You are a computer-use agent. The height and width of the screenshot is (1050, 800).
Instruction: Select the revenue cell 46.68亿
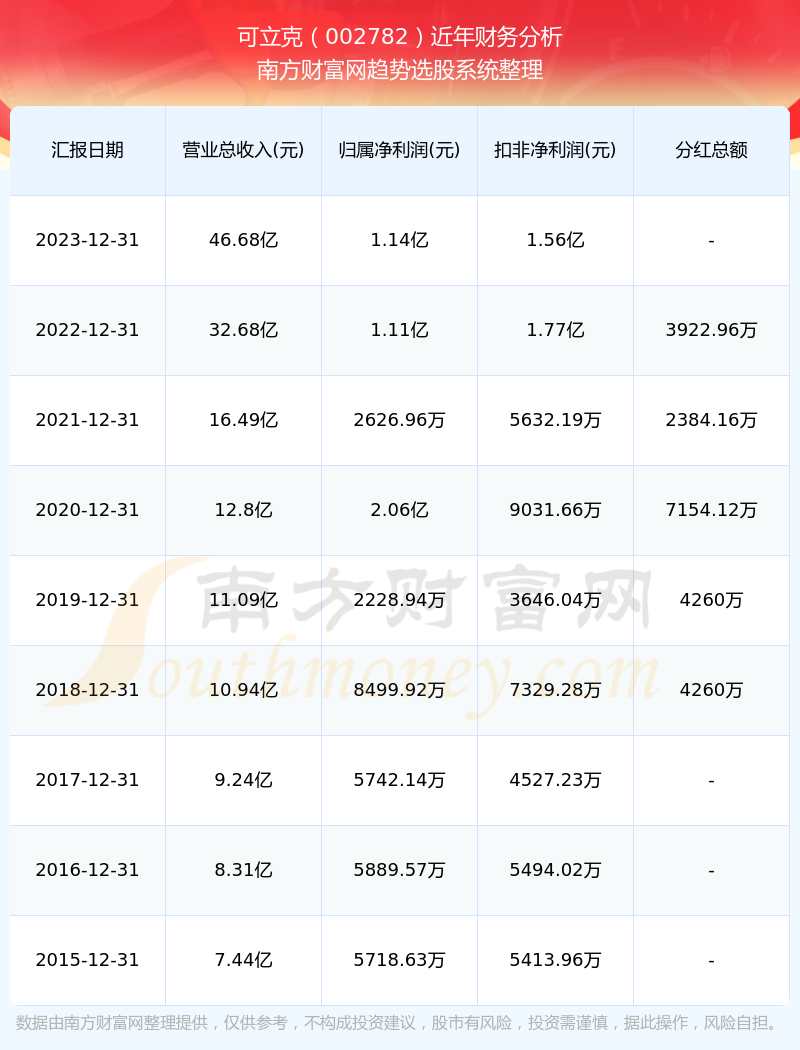tap(244, 240)
